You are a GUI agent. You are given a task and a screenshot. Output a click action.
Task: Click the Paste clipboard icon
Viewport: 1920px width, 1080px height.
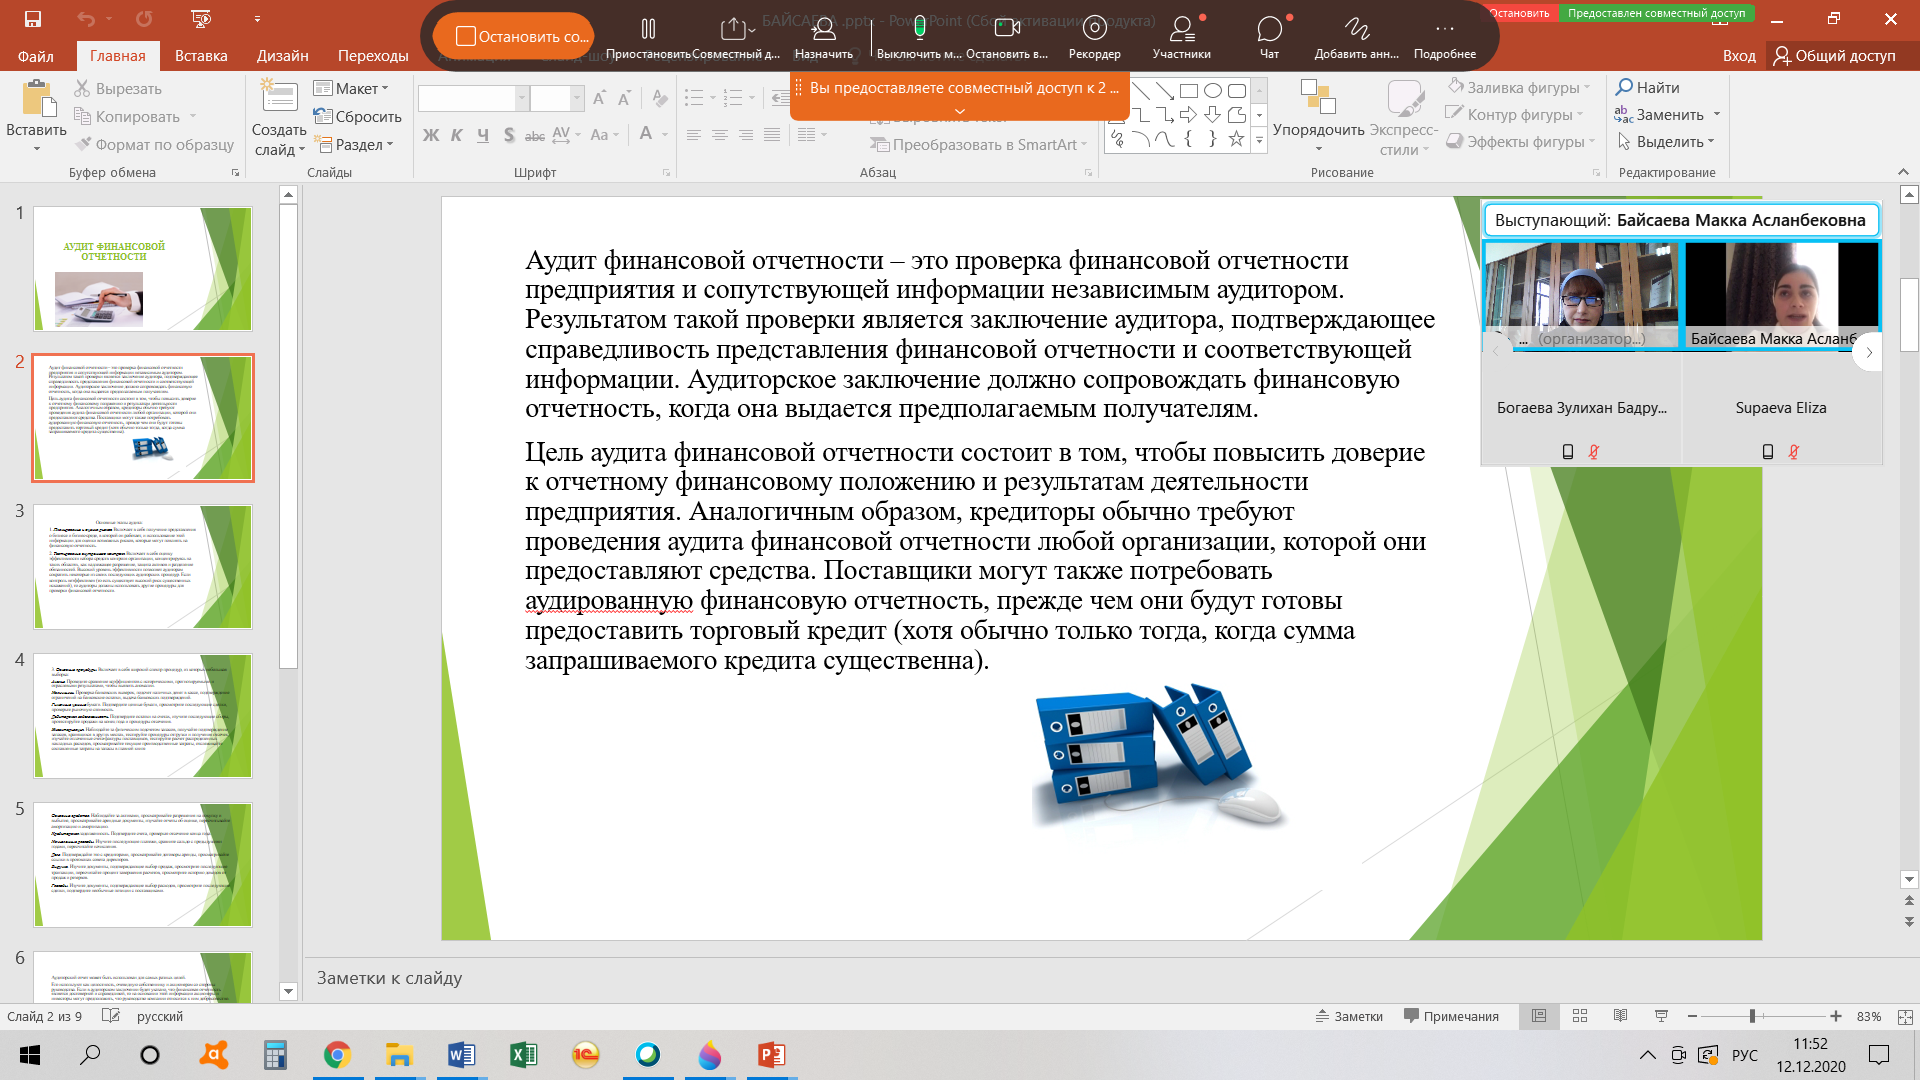click(x=37, y=100)
